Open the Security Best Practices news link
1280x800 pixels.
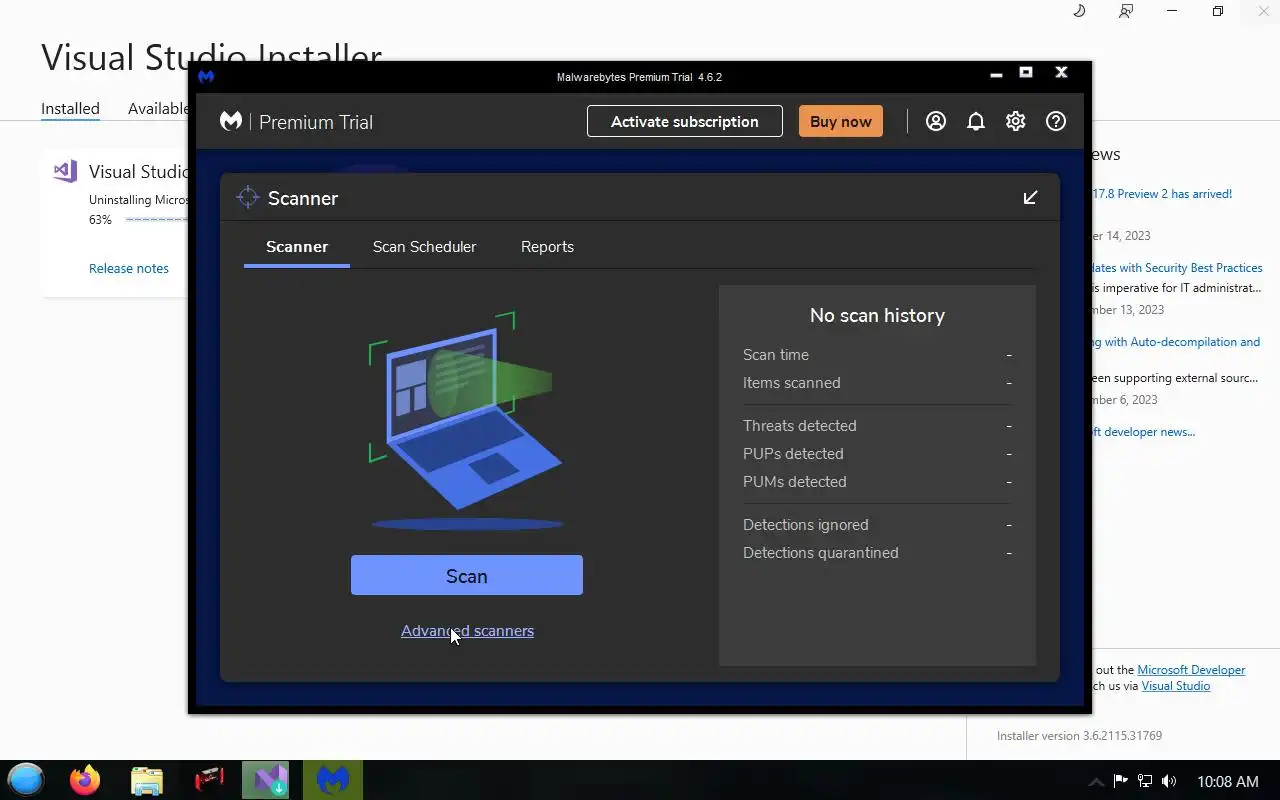[x=1177, y=268]
